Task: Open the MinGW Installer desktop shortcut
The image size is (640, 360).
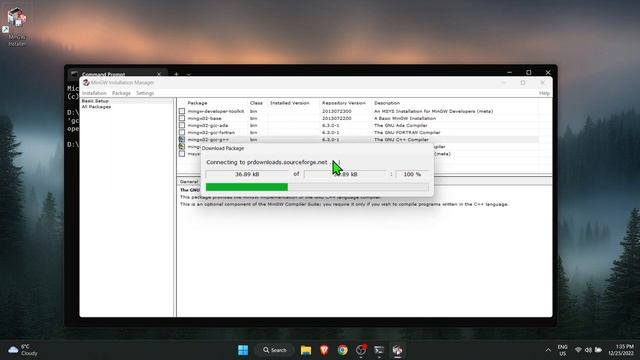Action: 17,27
